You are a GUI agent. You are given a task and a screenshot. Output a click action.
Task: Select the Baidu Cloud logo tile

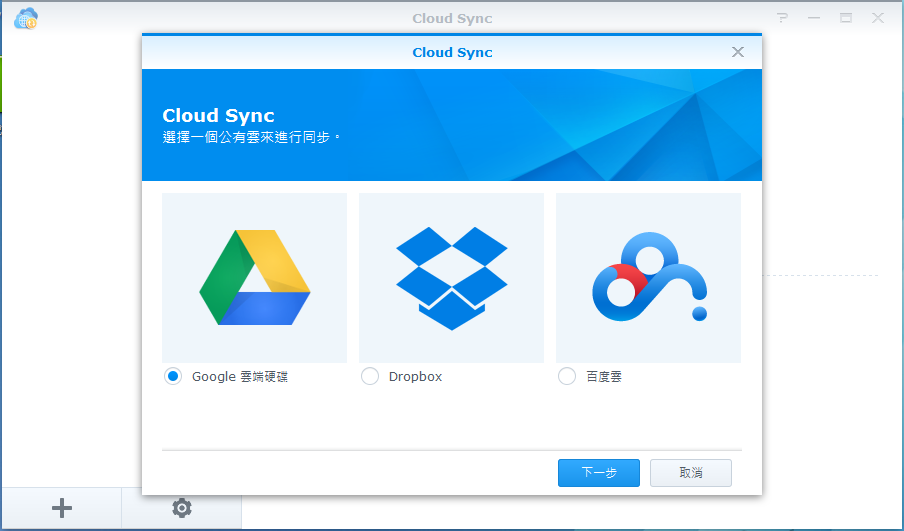[649, 277]
